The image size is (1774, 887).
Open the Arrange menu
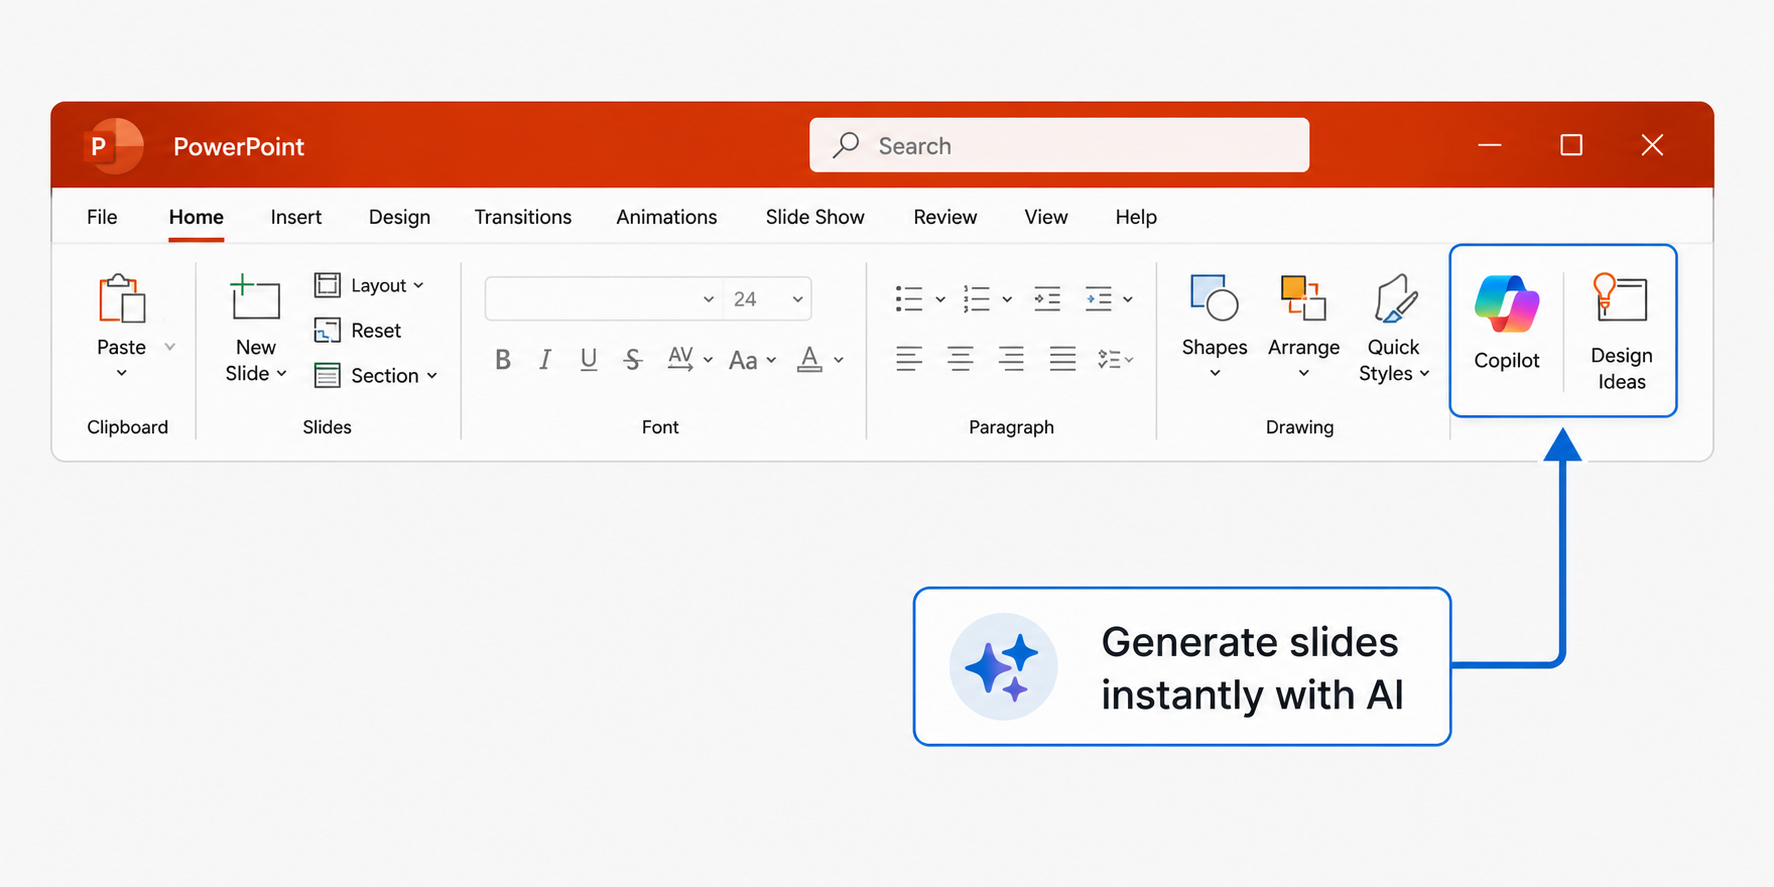click(1304, 327)
